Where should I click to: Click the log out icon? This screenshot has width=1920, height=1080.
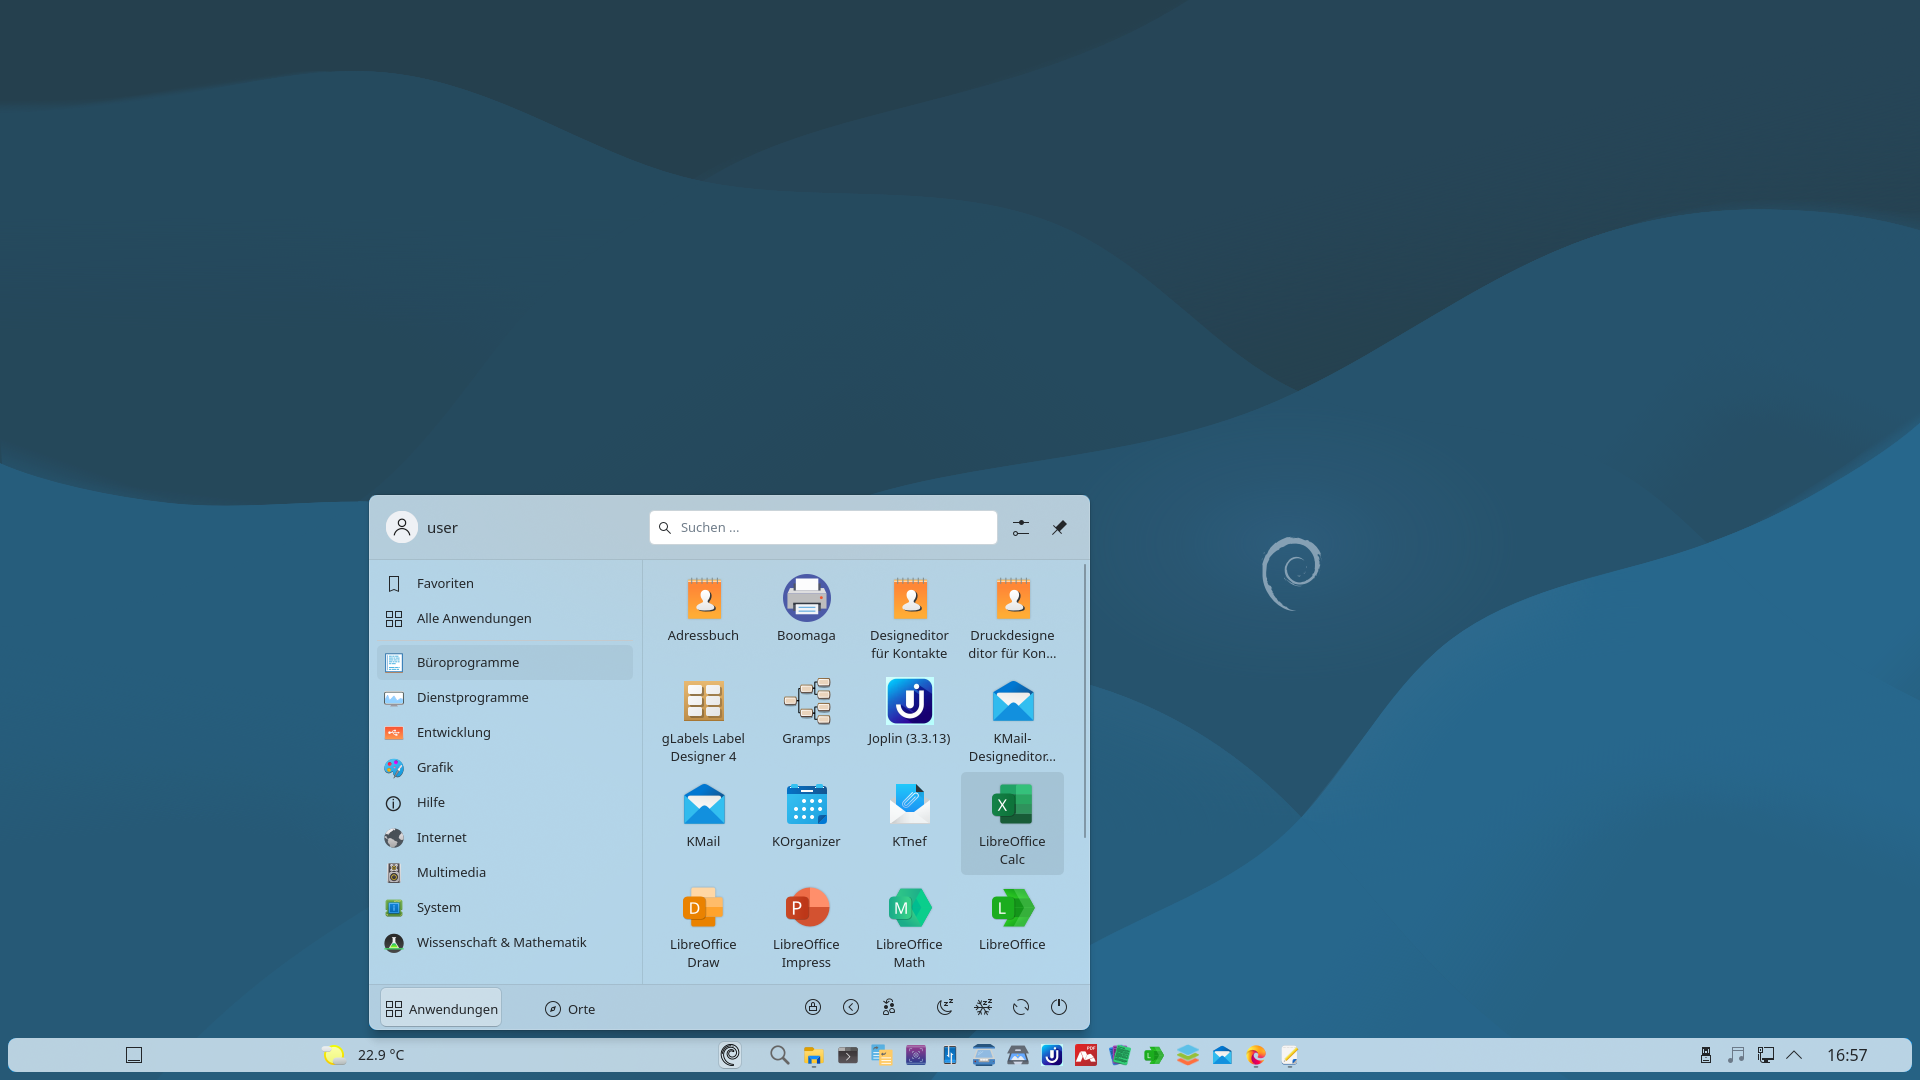pos(851,1007)
